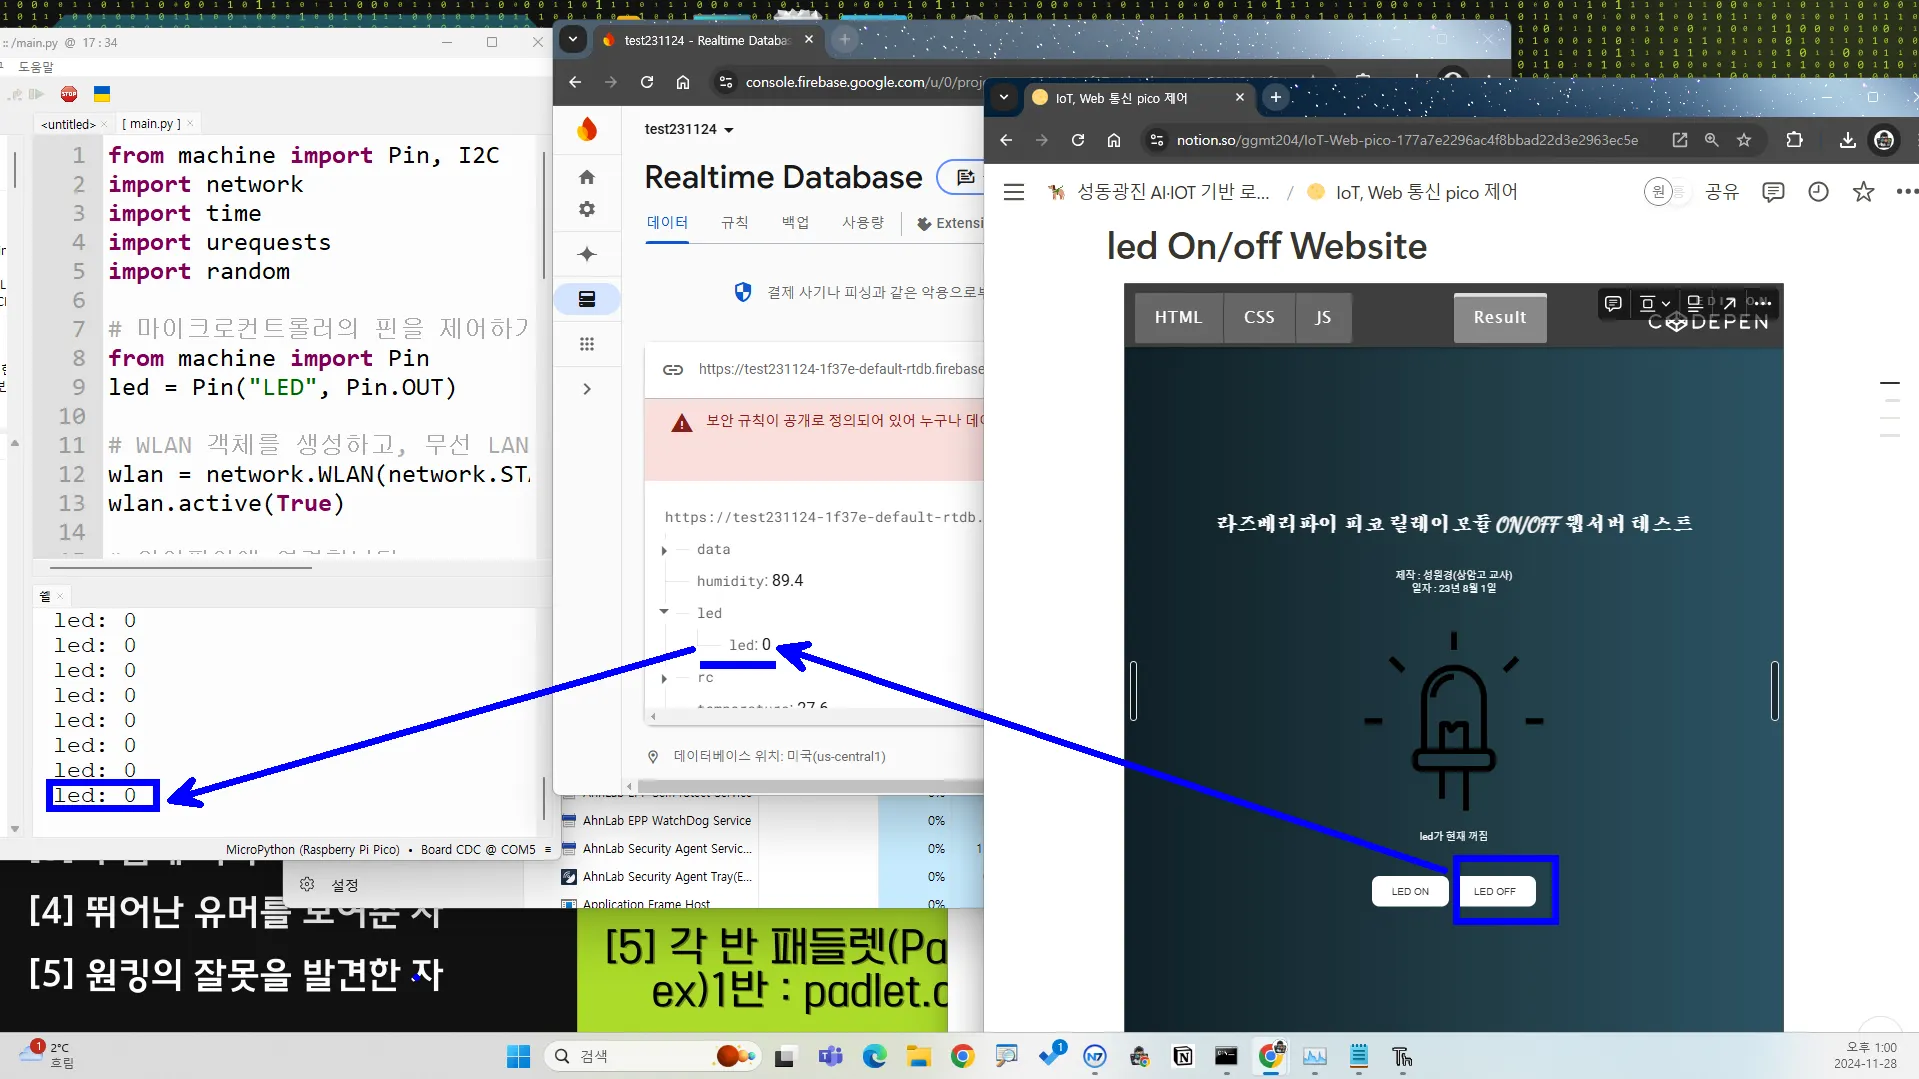Open embed in original via arrow icon
The width and height of the screenshot is (1919, 1079).
(1729, 303)
